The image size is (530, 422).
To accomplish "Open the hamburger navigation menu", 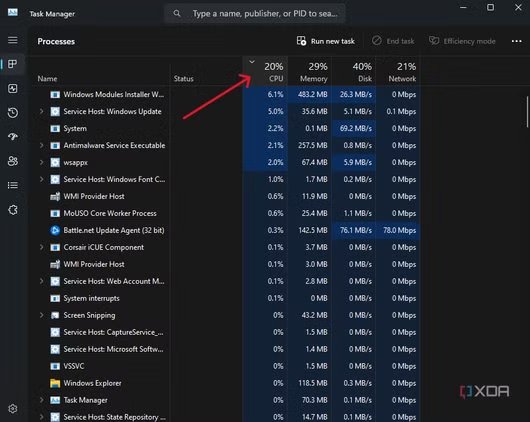I will click(x=13, y=40).
